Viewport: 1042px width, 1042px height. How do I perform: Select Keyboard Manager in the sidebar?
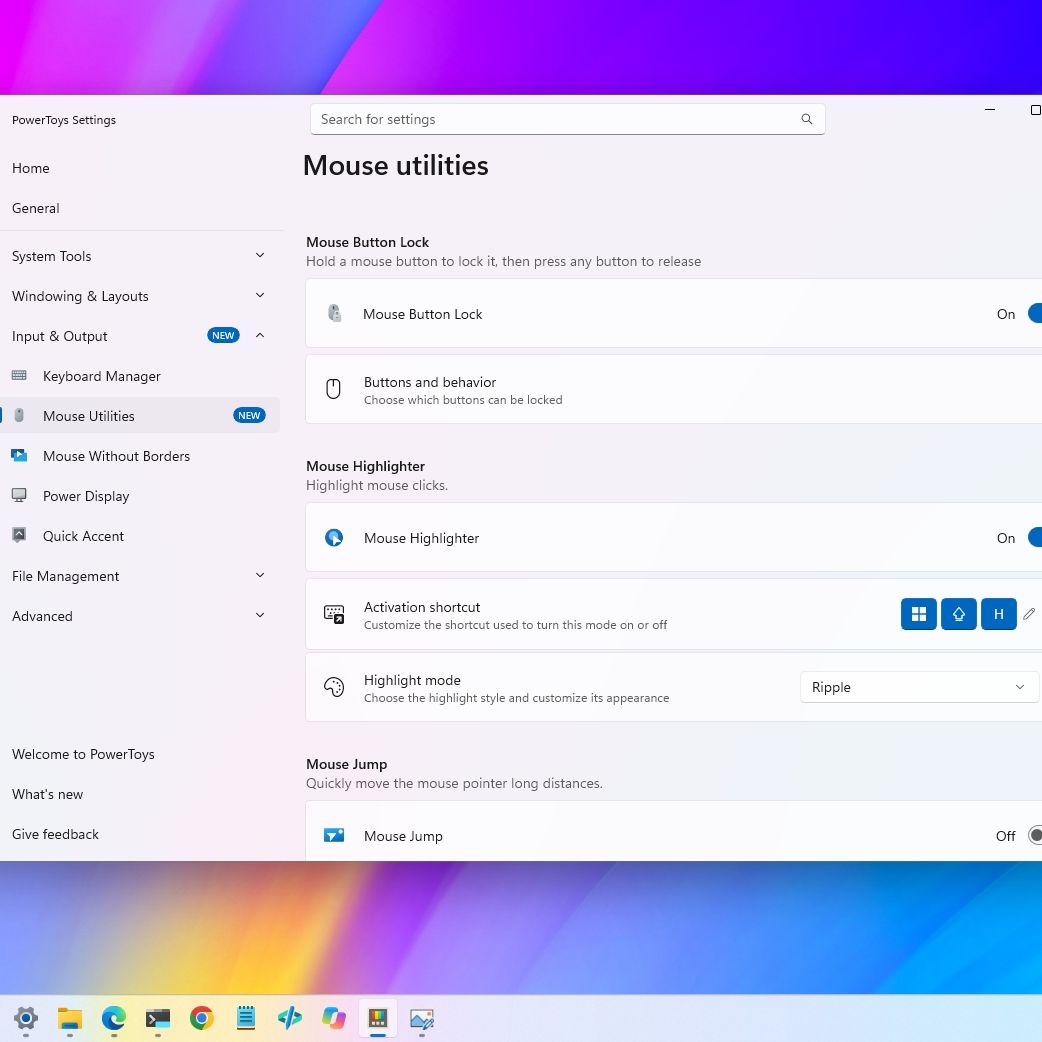pos(139,375)
